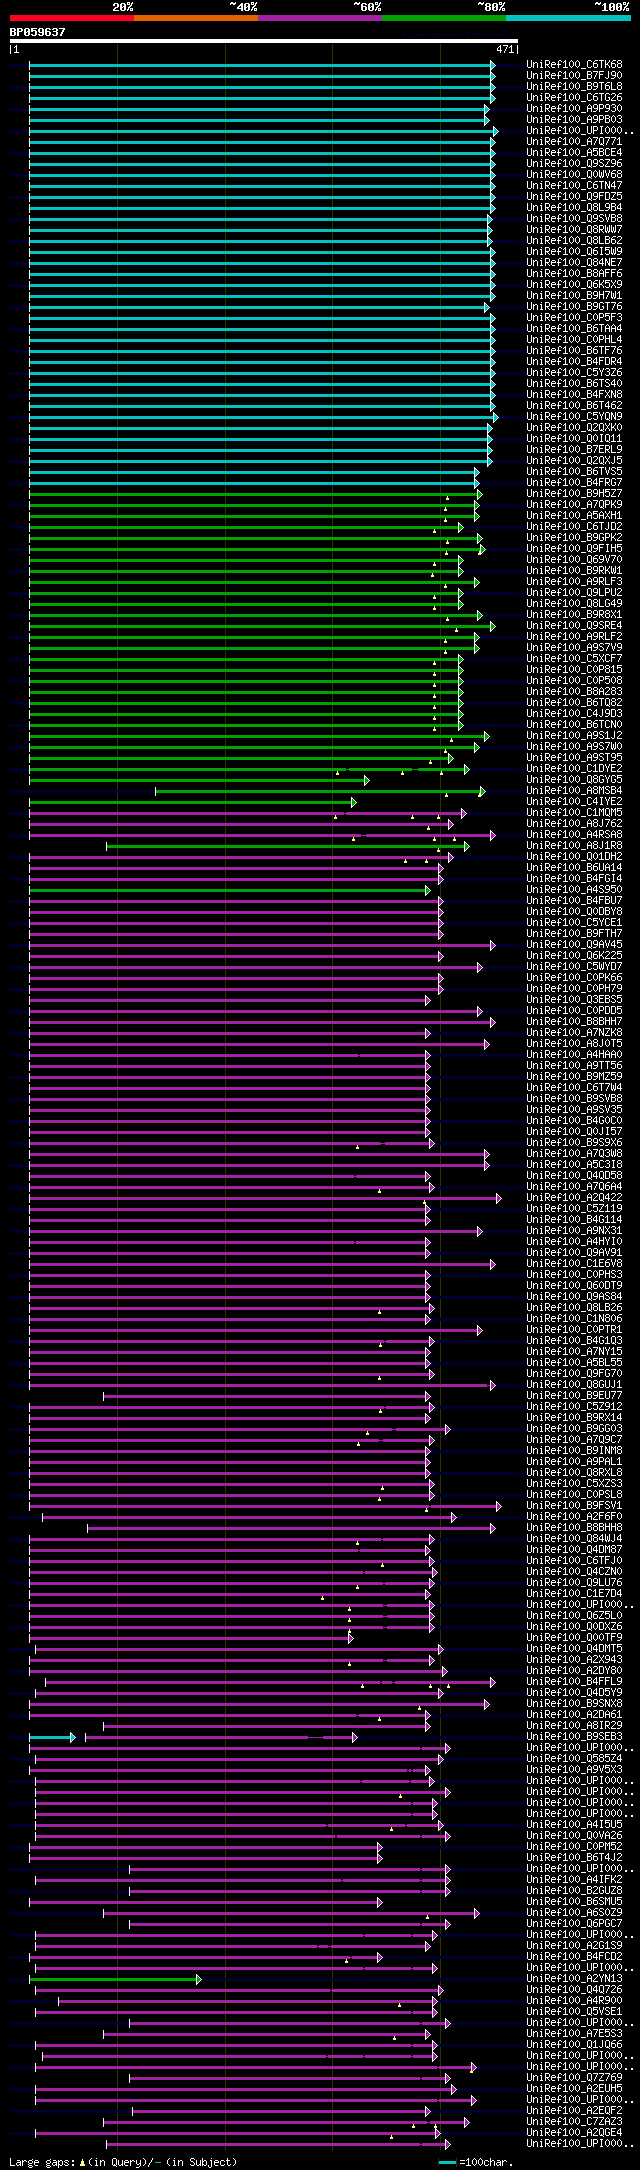Open hit UniRef100_Q9SZ96
640x2170 pixels.
click(574, 164)
